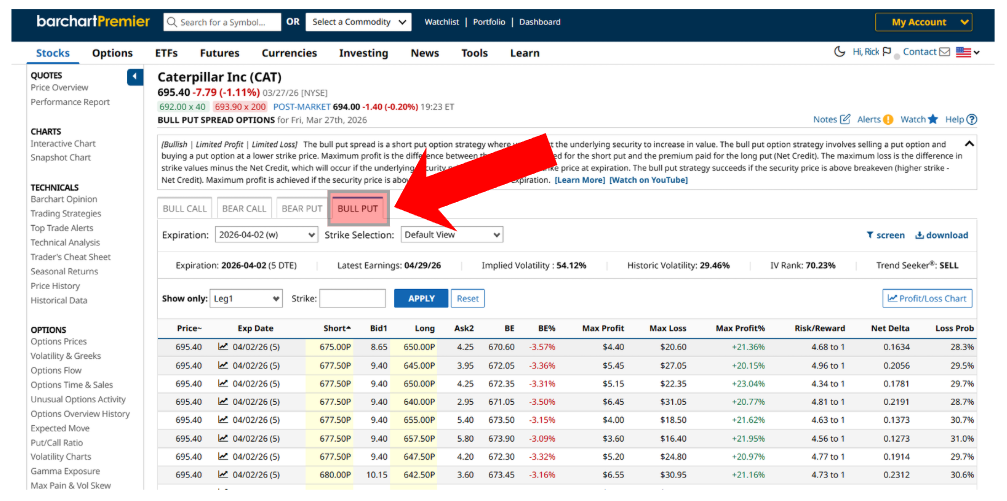Toggle dark mode with the moon icon
Screen dimensions: 1007x501
tap(840, 52)
